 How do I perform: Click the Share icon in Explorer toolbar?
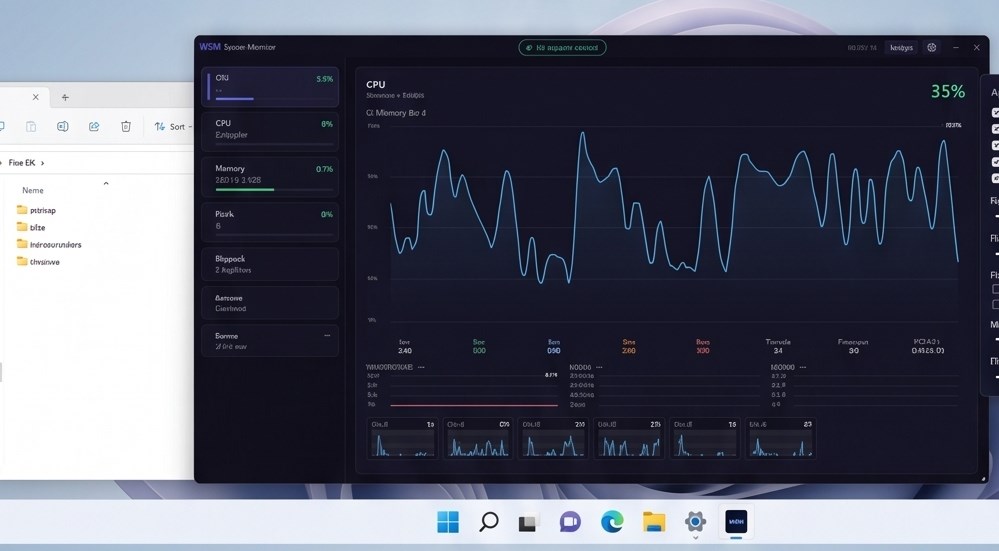tap(94, 126)
